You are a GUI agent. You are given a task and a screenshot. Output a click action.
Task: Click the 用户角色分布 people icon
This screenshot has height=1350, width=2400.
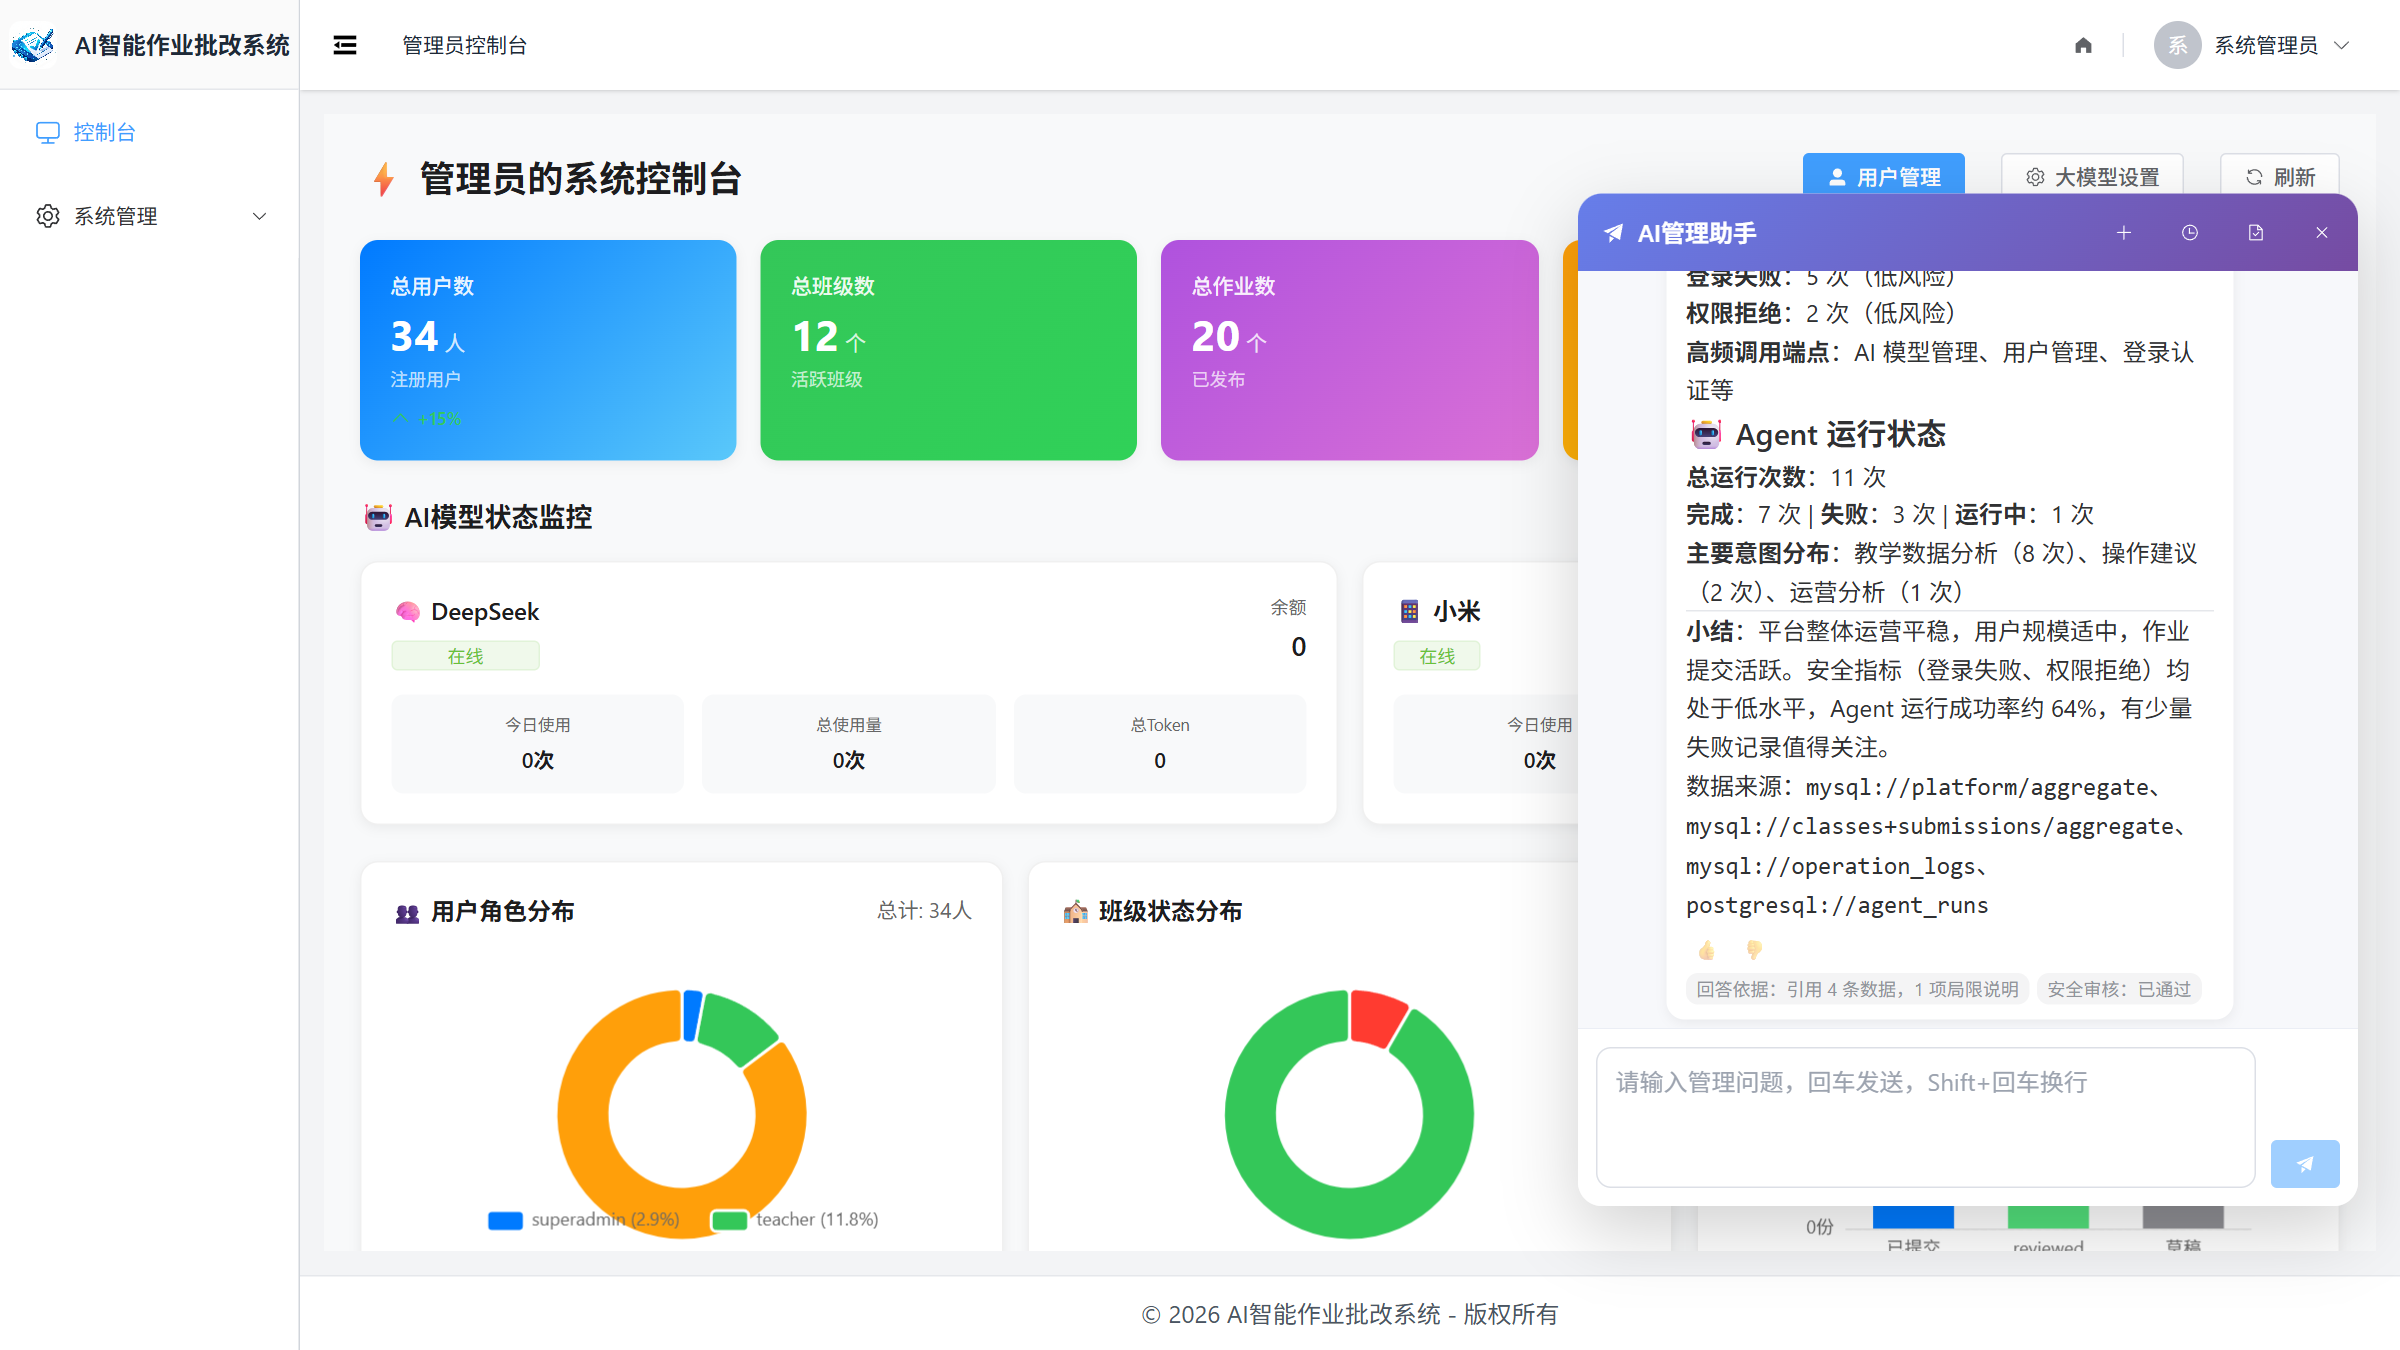pyautogui.click(x=407, y=912)
